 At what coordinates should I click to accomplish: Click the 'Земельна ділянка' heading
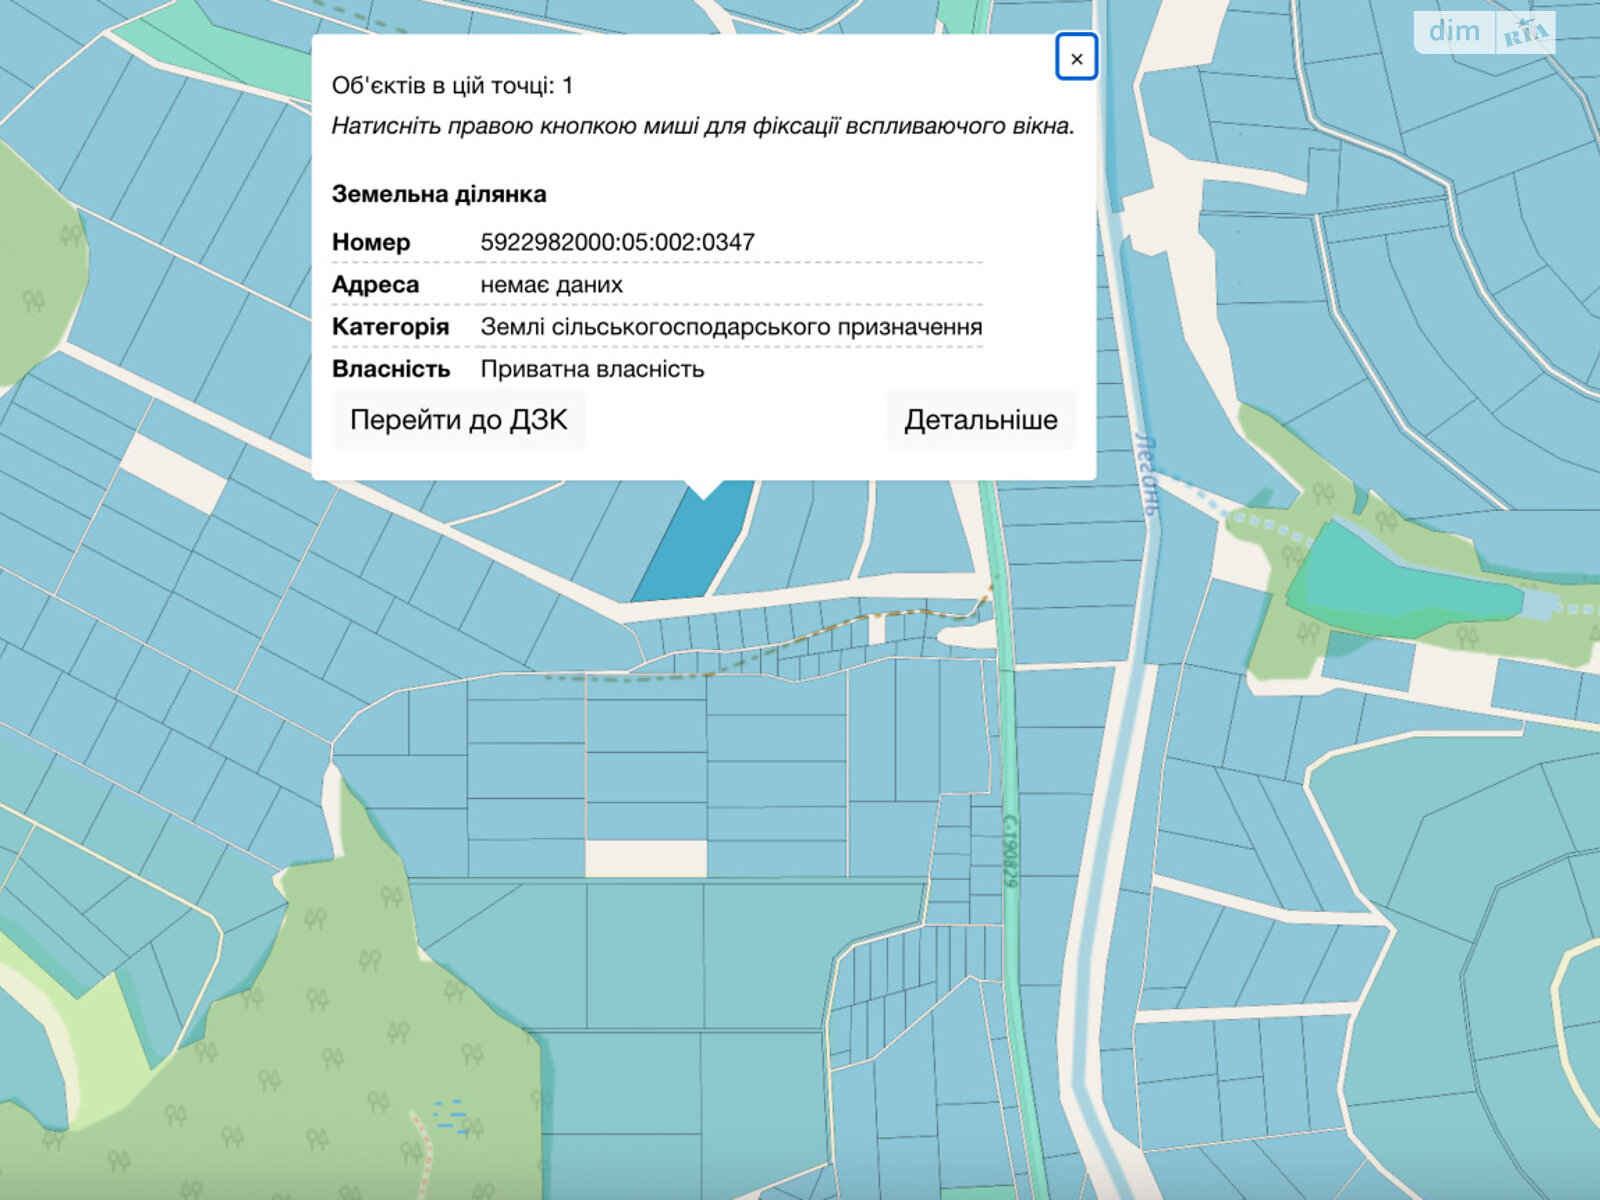[x=438, y=194]
